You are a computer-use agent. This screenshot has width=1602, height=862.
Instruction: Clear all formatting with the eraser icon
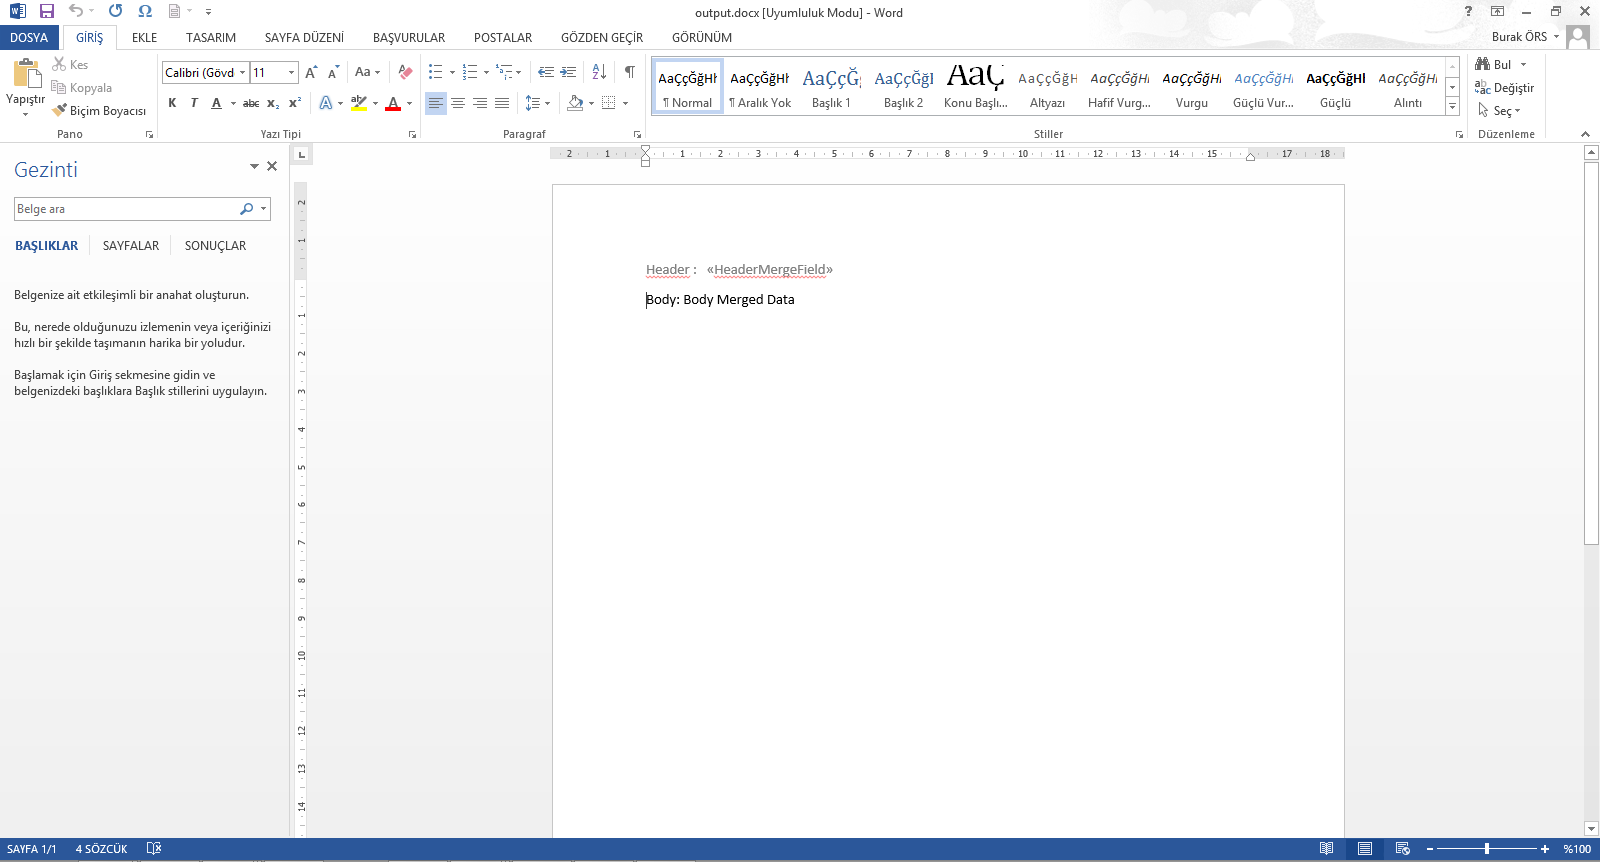coord(405,72)
